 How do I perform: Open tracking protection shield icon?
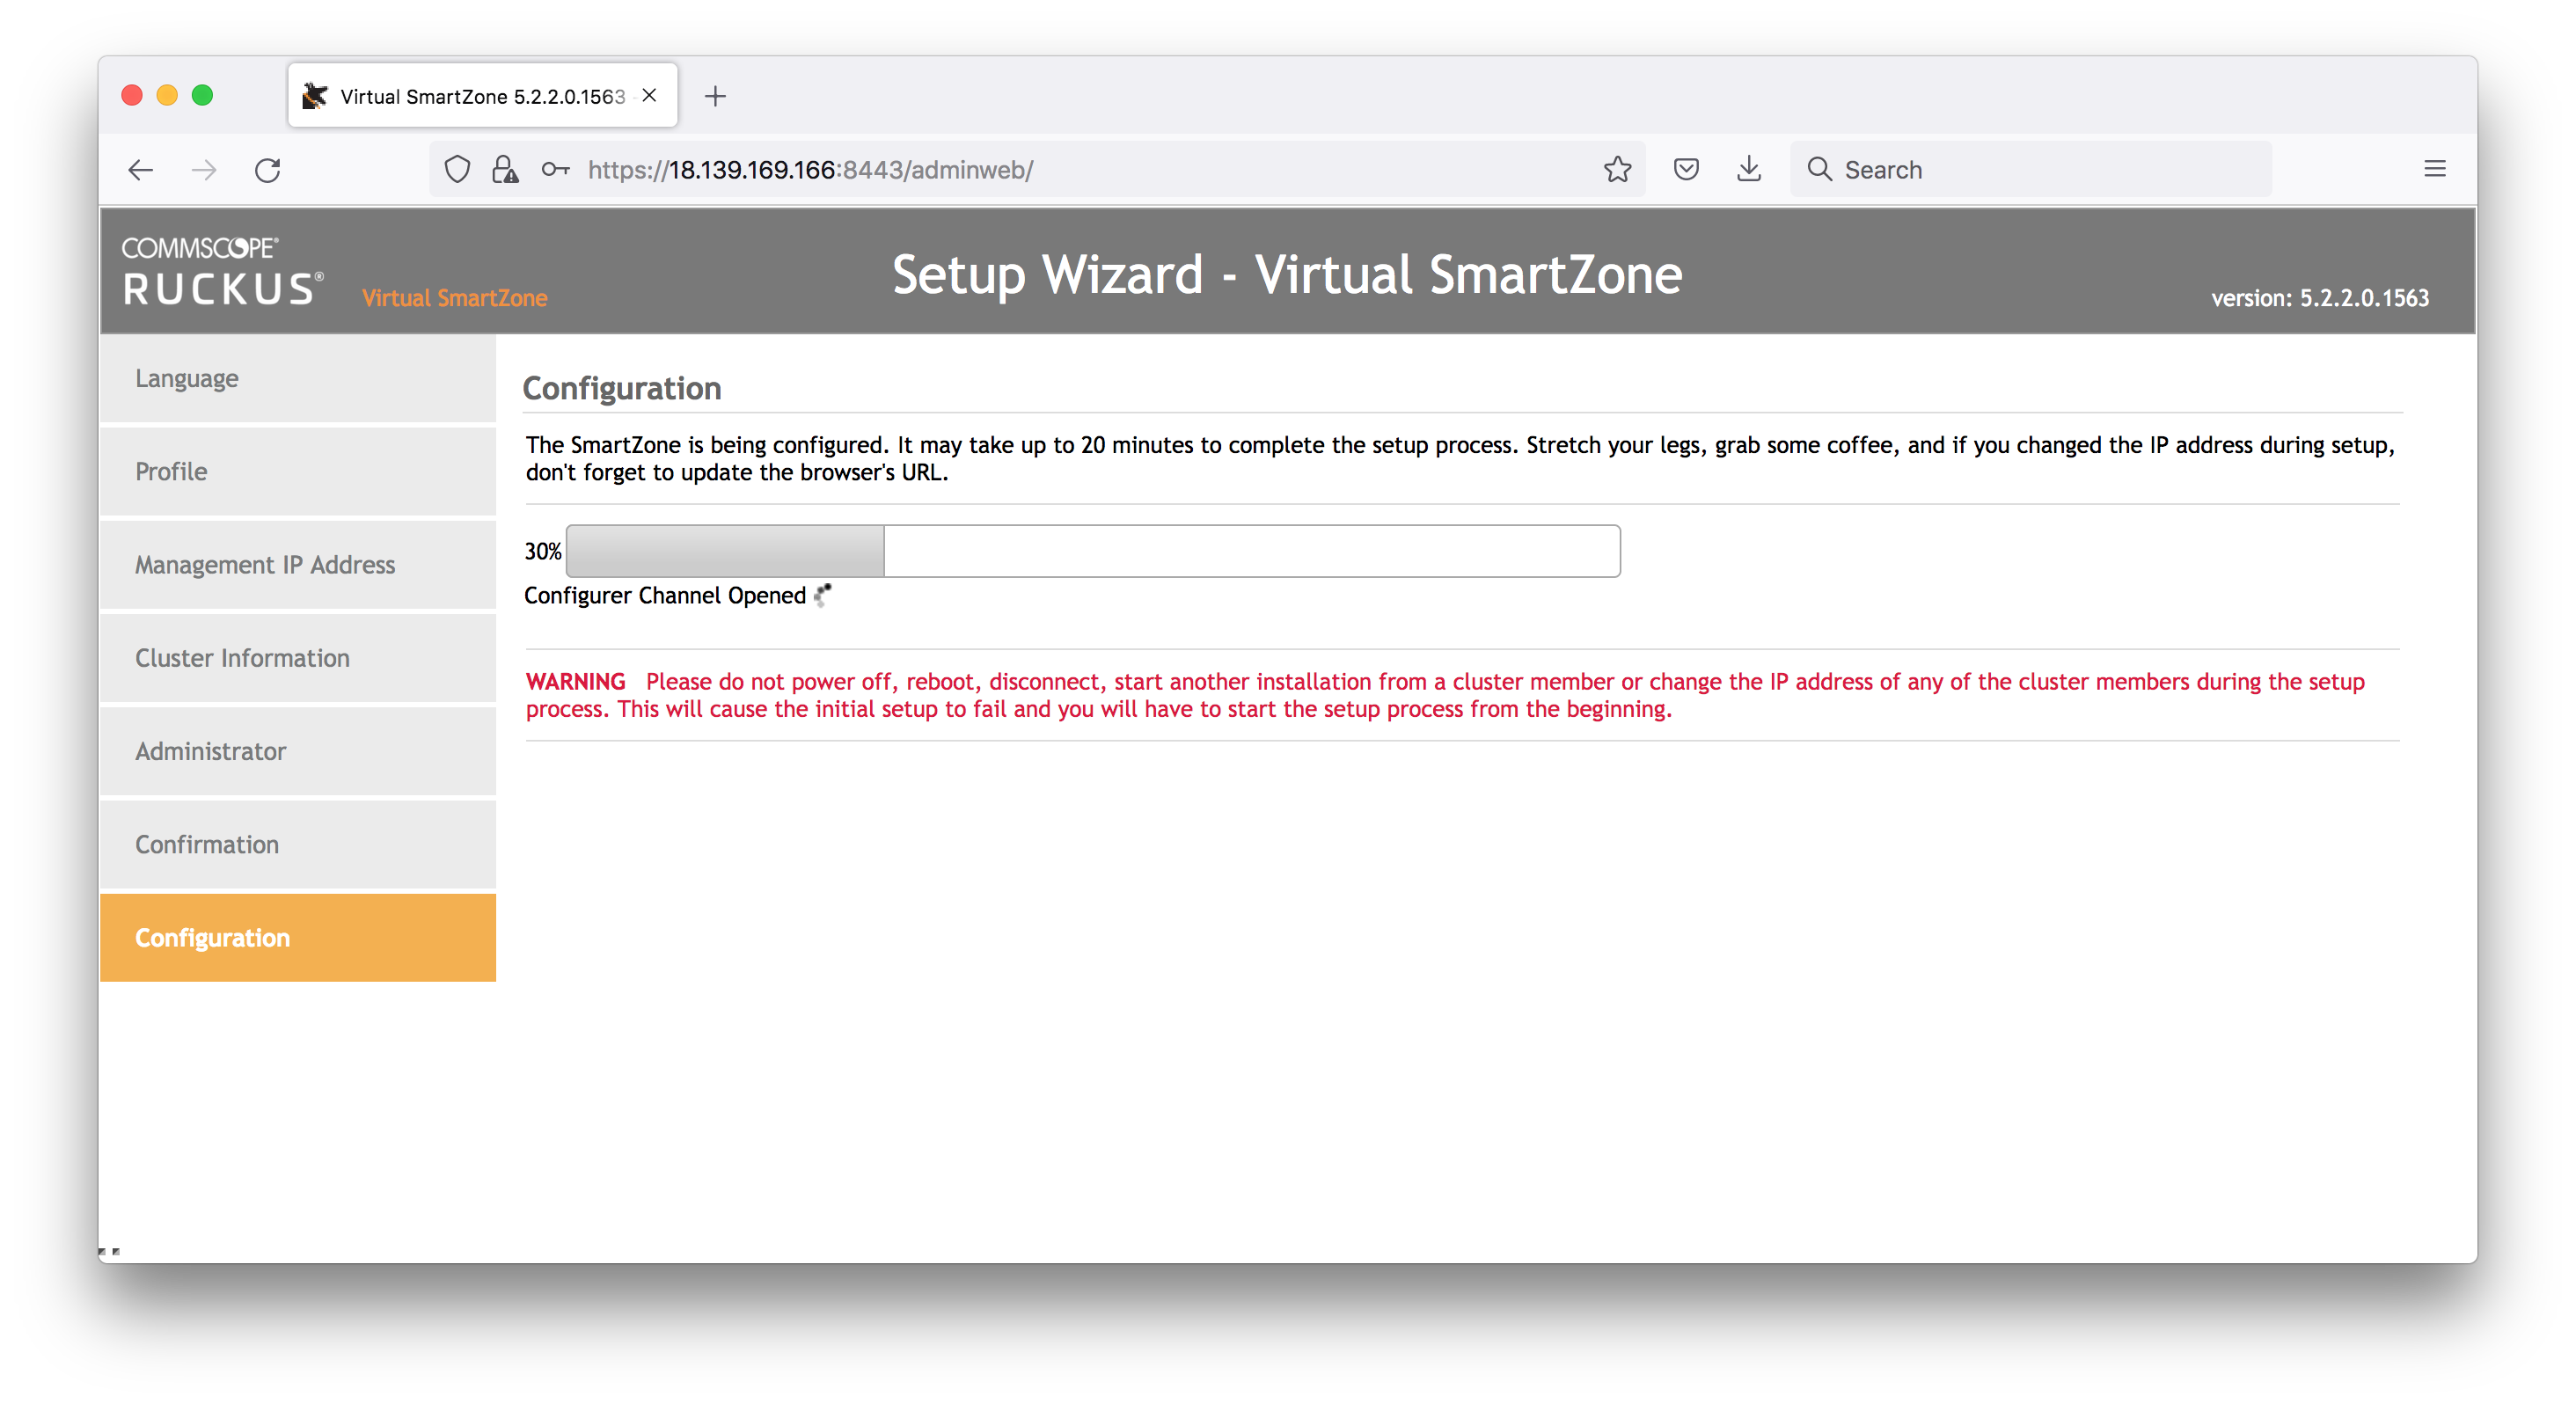click(457, 170)
